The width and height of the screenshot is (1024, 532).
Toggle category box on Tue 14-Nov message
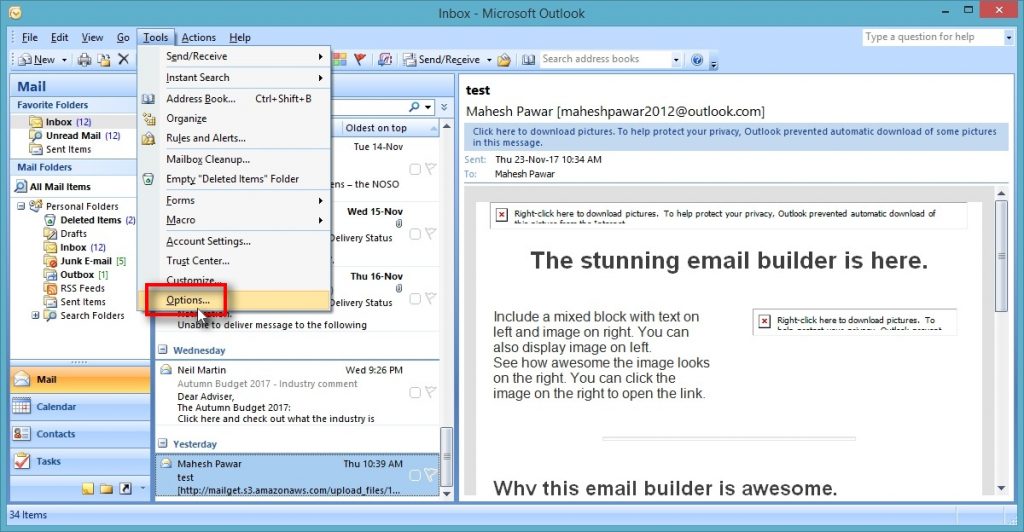(x=415, y=169)
